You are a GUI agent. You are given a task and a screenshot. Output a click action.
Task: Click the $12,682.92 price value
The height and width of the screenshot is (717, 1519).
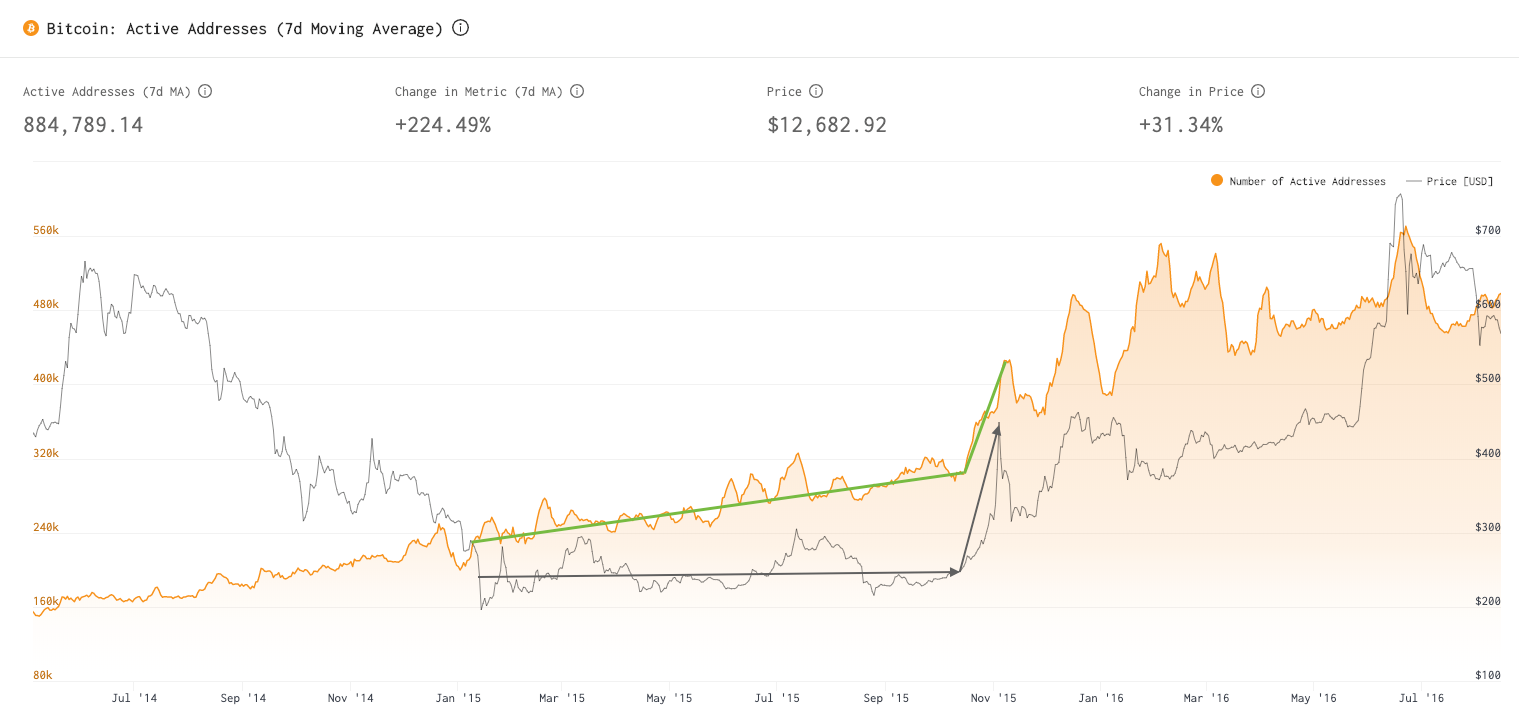pos(827,125)
